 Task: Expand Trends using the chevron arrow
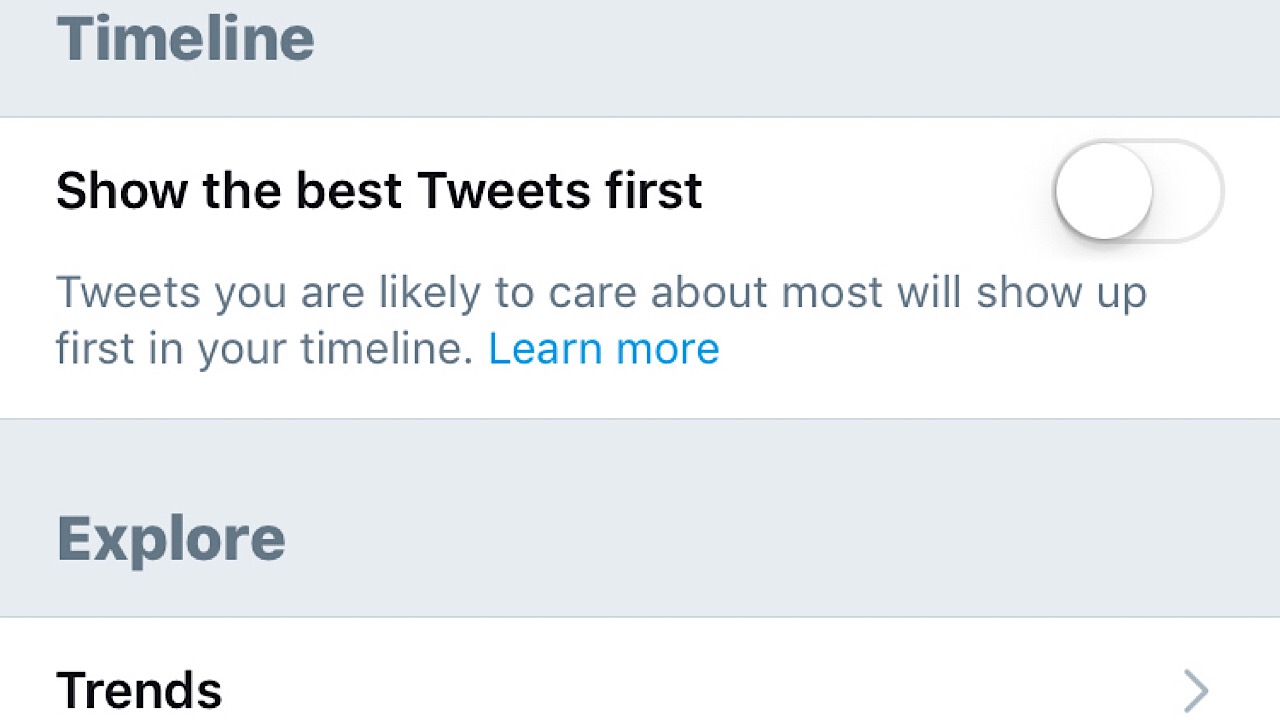click(x=1196, y=690)
